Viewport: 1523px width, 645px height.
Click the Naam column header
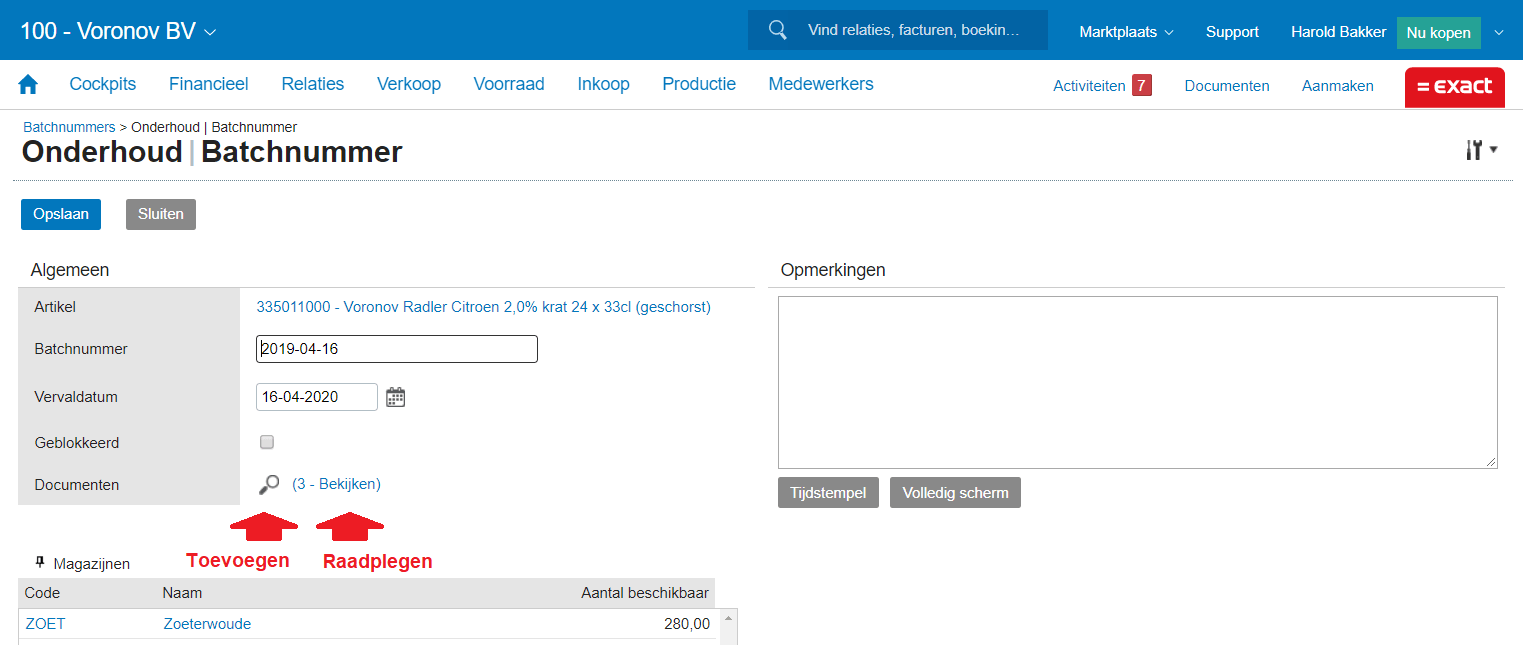tap(182, 593)
